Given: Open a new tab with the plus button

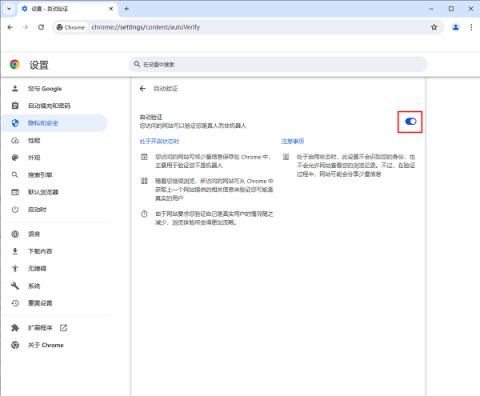Looking at the screenshot, I should pos(126,9).
